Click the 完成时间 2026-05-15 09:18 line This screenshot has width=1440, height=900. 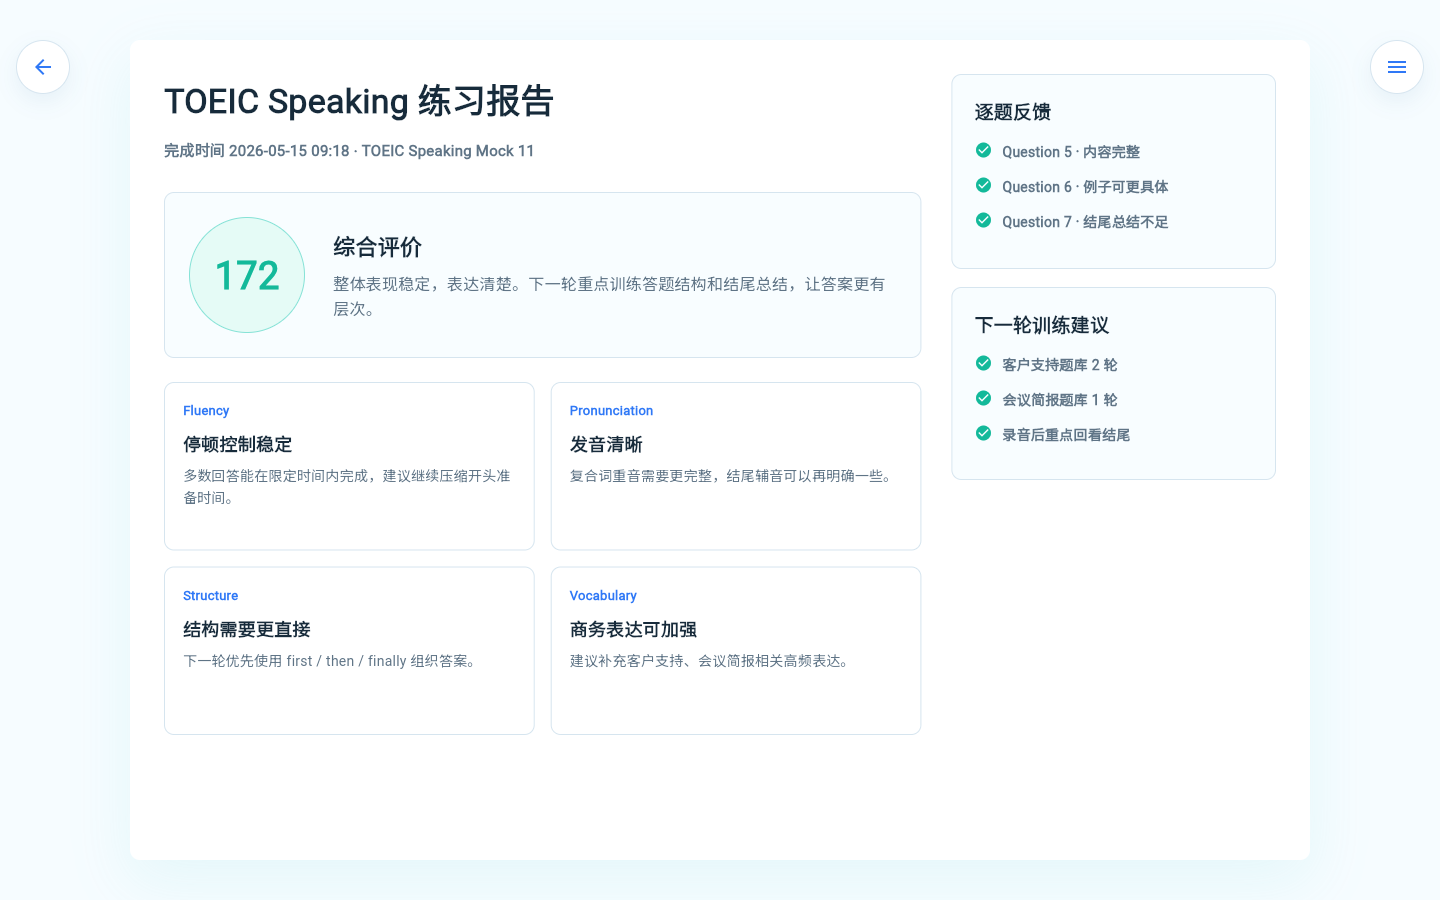click(349, 151)
